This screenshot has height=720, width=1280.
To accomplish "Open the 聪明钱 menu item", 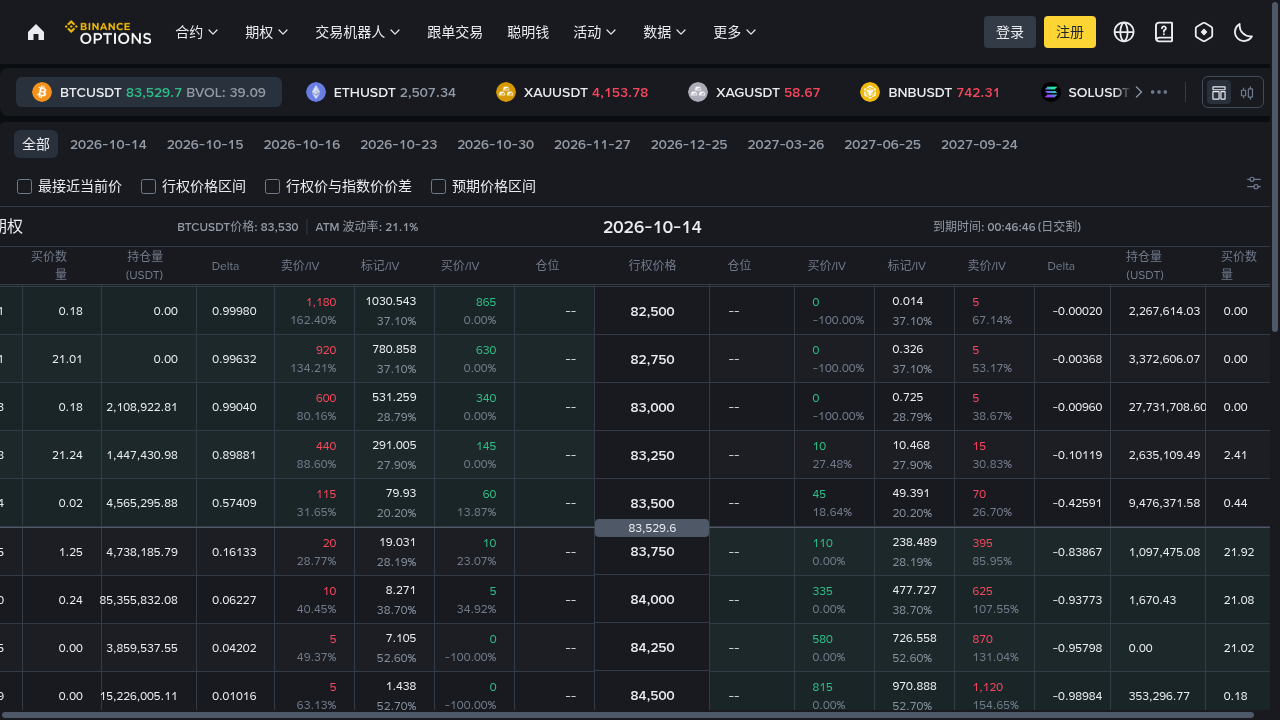I will pyautogui.click(x=528, y=32).
